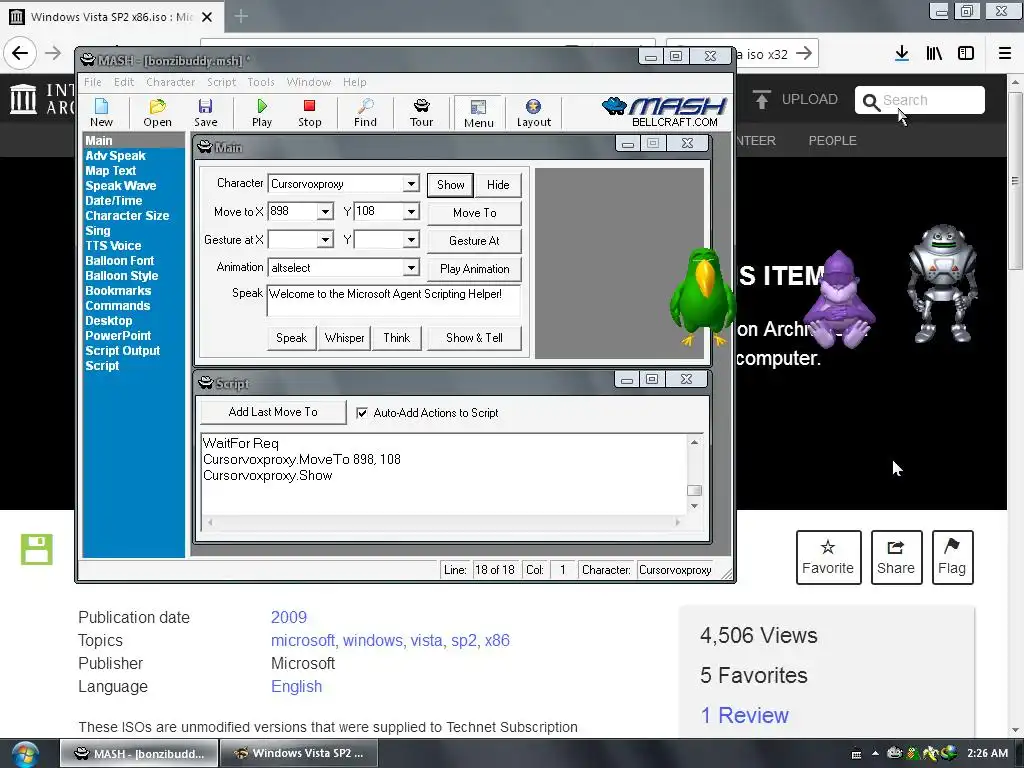1024x768 pixels.
Task: Open the Script menu
Action: (x=221, y=82)
